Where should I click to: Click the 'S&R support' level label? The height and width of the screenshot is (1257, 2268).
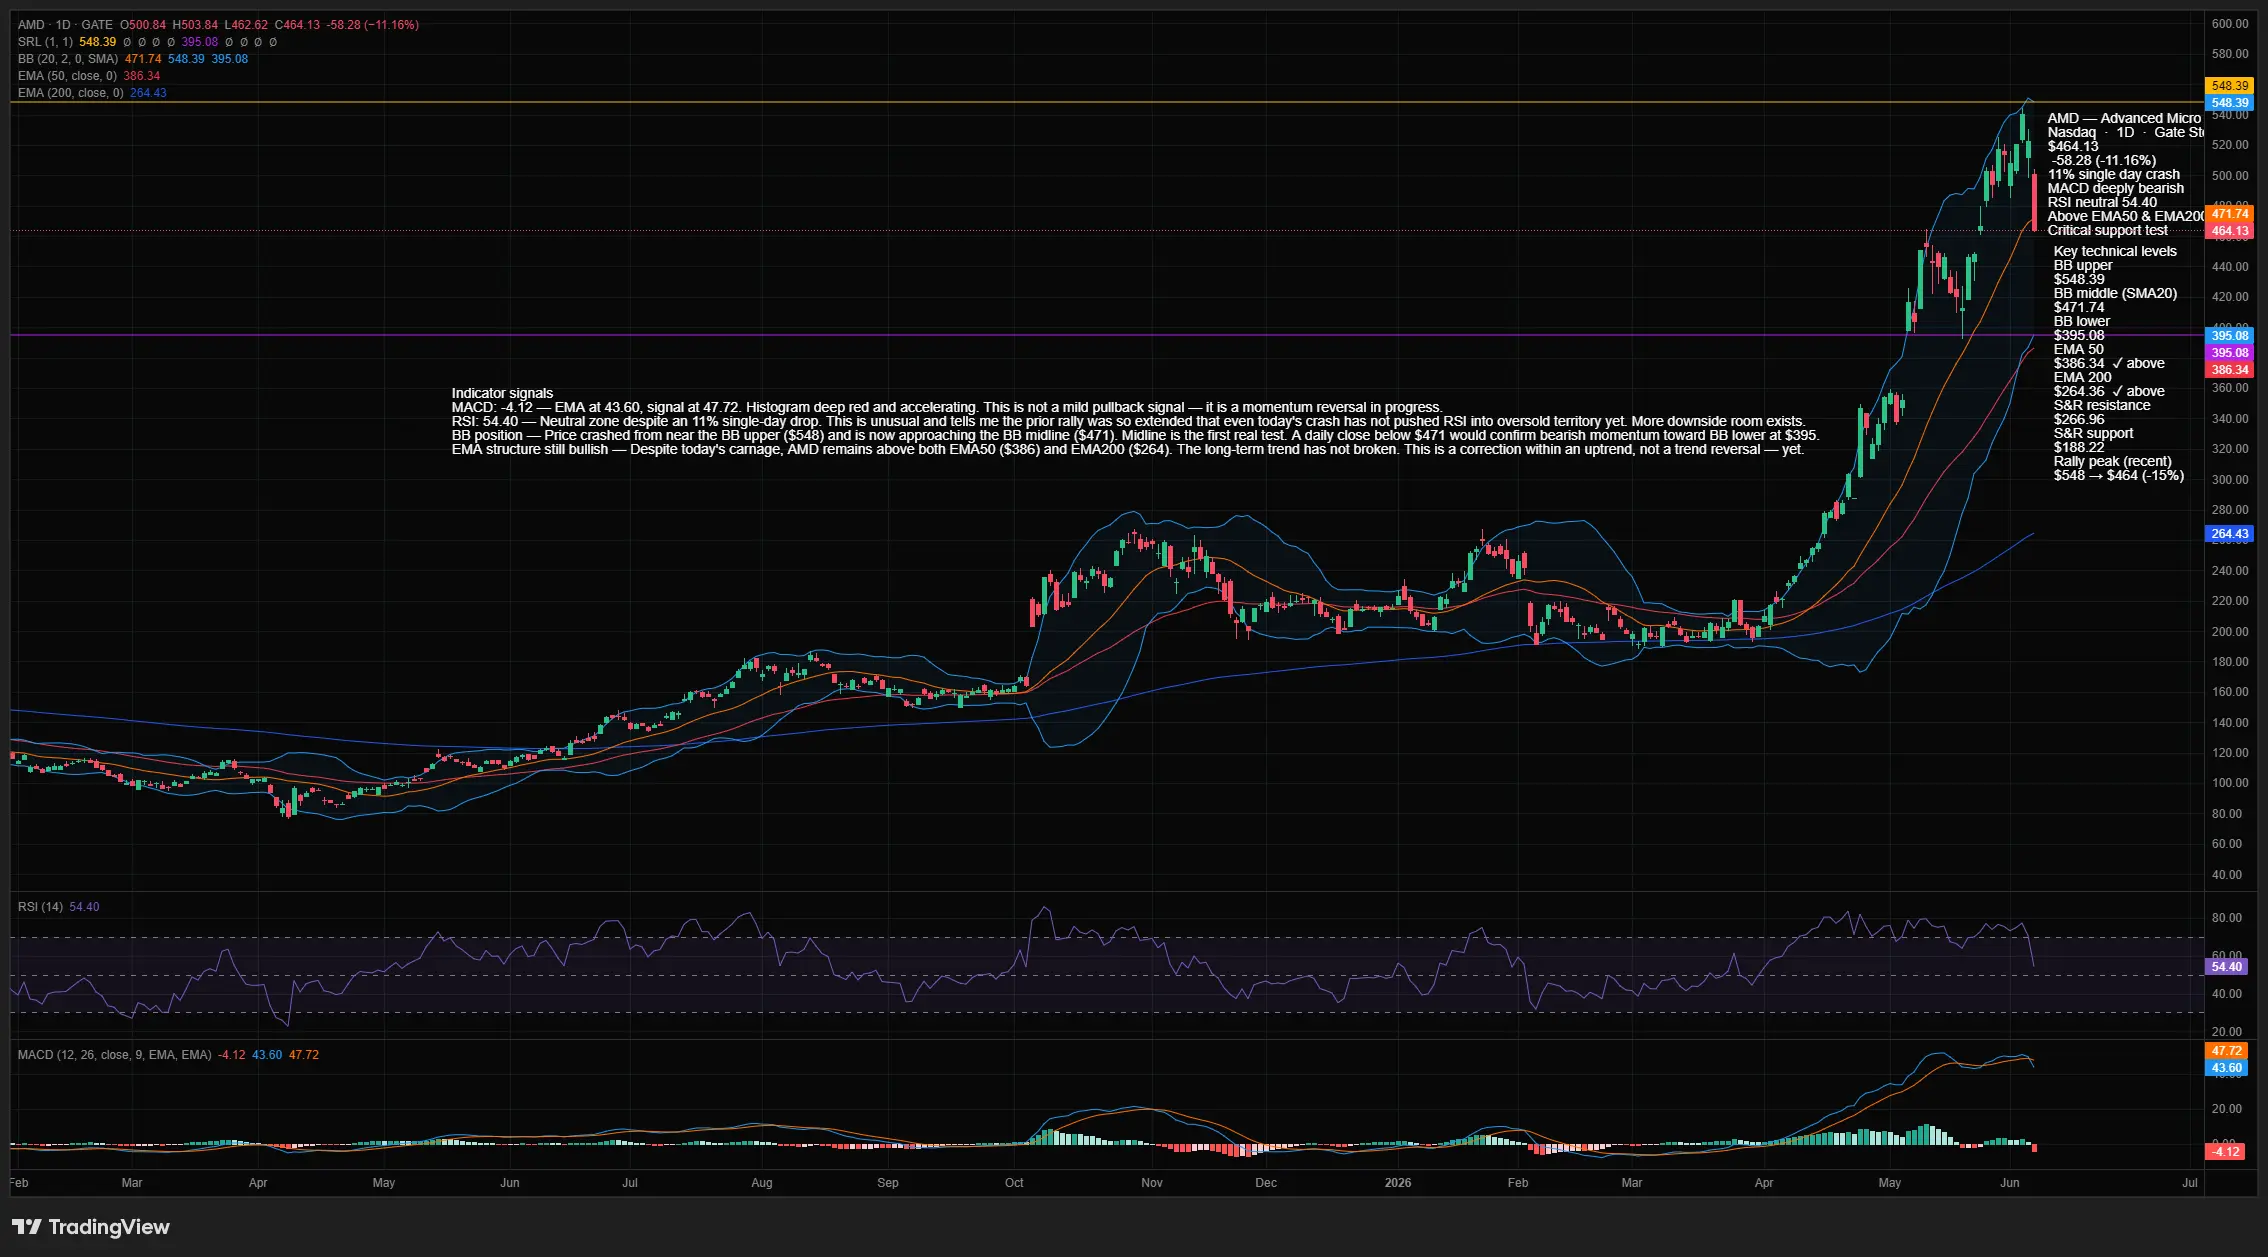click(2094, 434)
